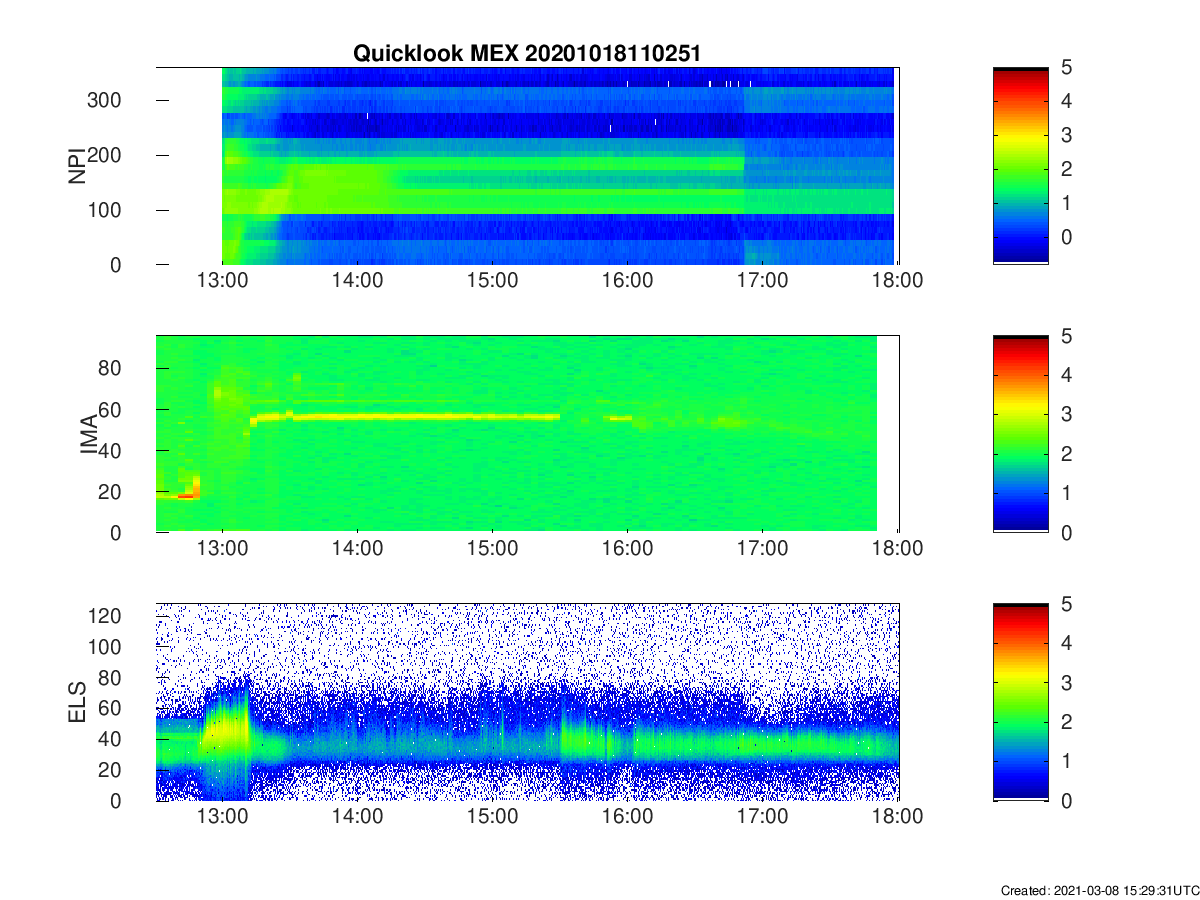This screenshot has height=900, width=1200.
Task: Click '15:00' under the IMA panel
Action: [492, 549]
